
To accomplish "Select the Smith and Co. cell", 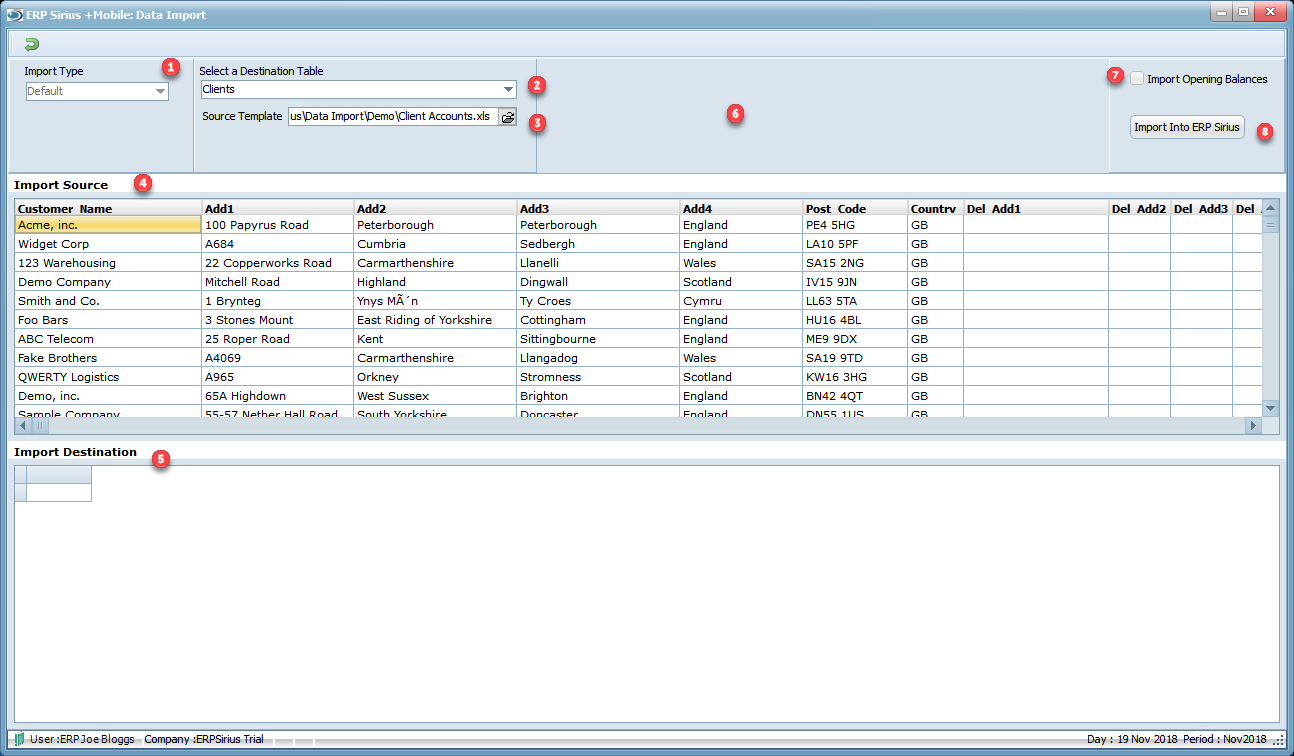I will (108, 301).
